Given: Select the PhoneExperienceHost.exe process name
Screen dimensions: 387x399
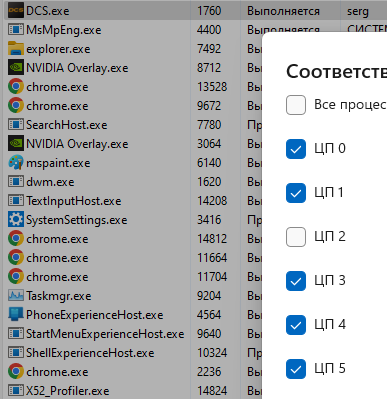Looking at the screenshot, I should [95, 315].
